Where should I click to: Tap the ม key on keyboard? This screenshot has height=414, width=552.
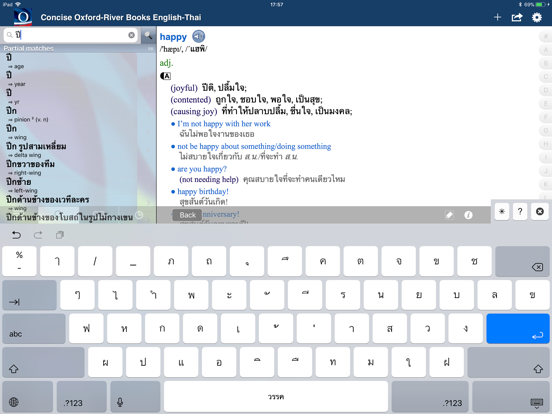point(371,362)
